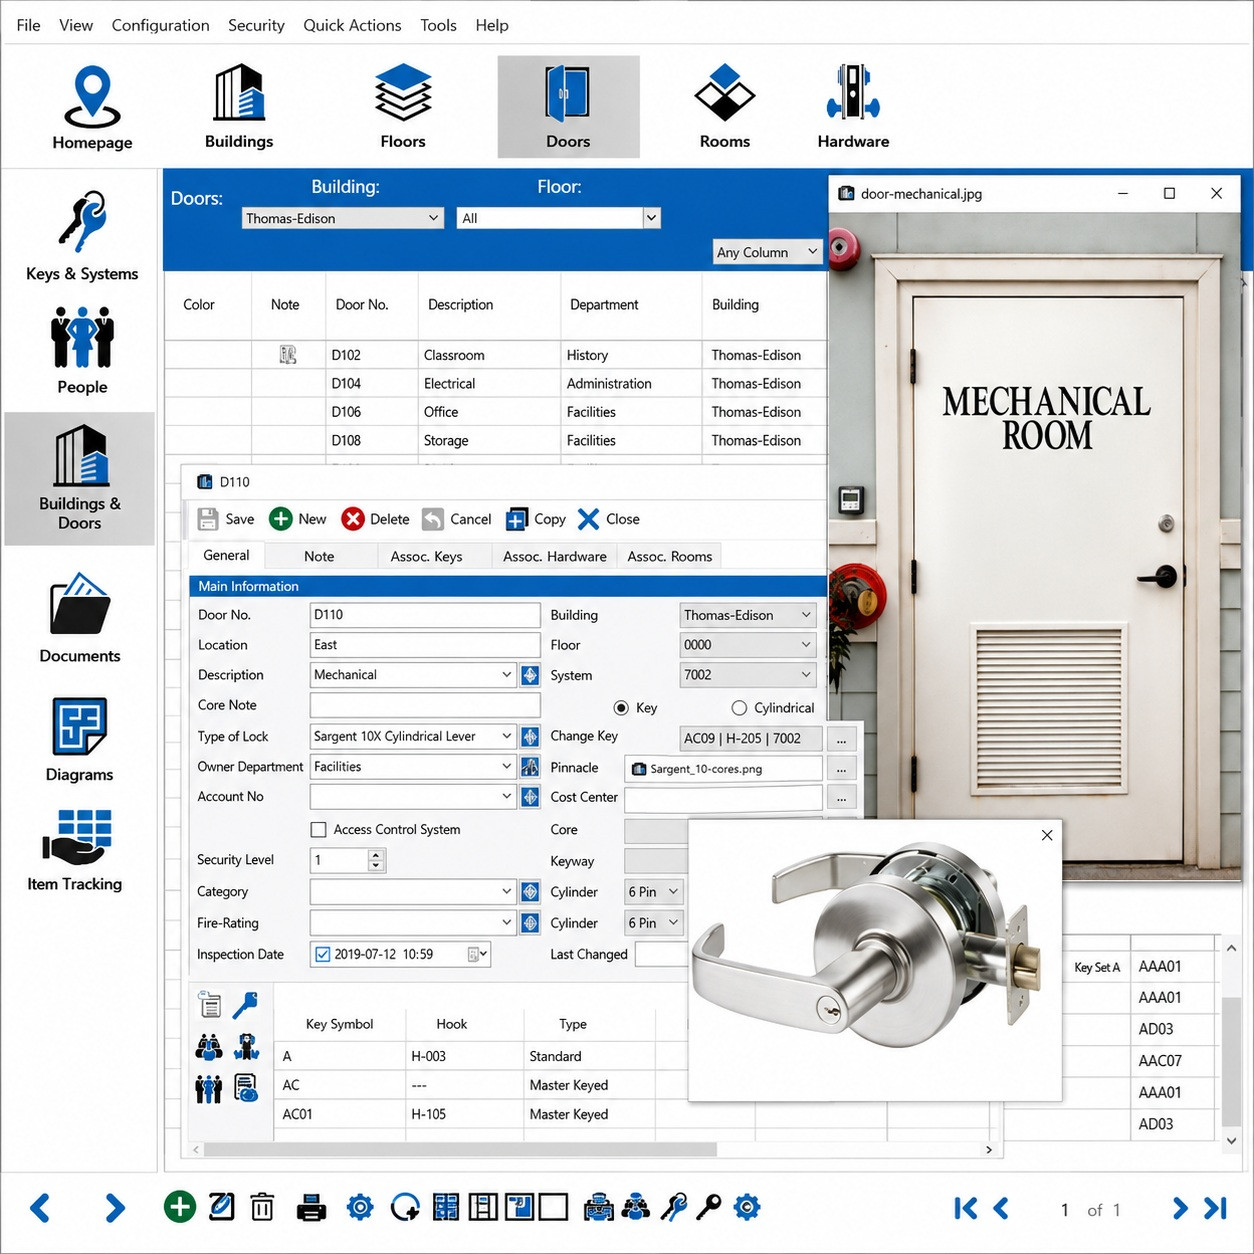Select the Doors view icon

point(568,107)
